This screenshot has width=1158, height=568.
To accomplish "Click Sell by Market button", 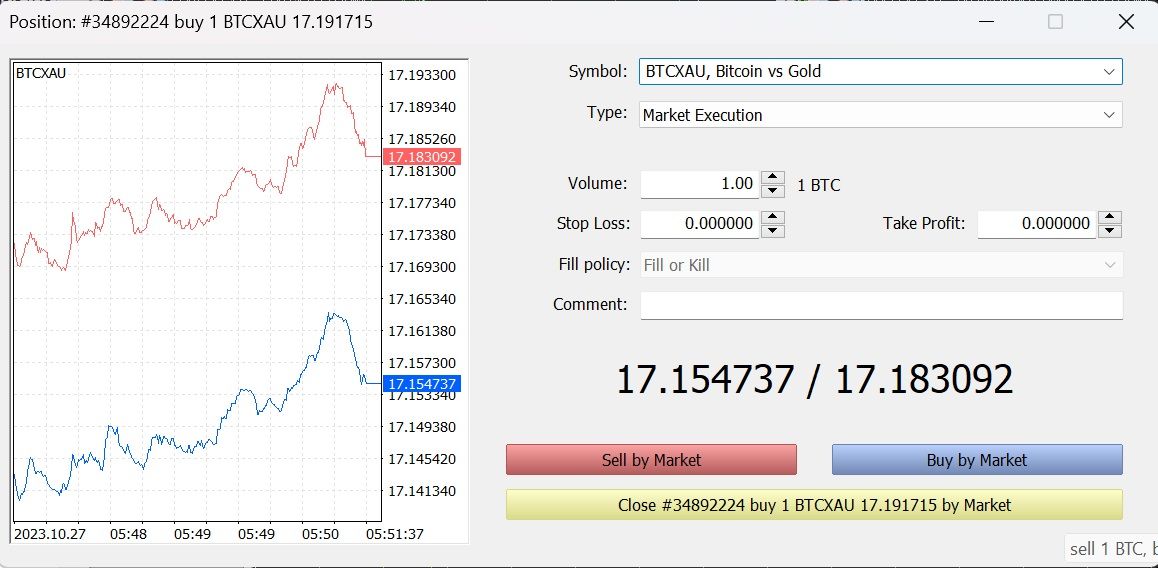I will point(651,460).
